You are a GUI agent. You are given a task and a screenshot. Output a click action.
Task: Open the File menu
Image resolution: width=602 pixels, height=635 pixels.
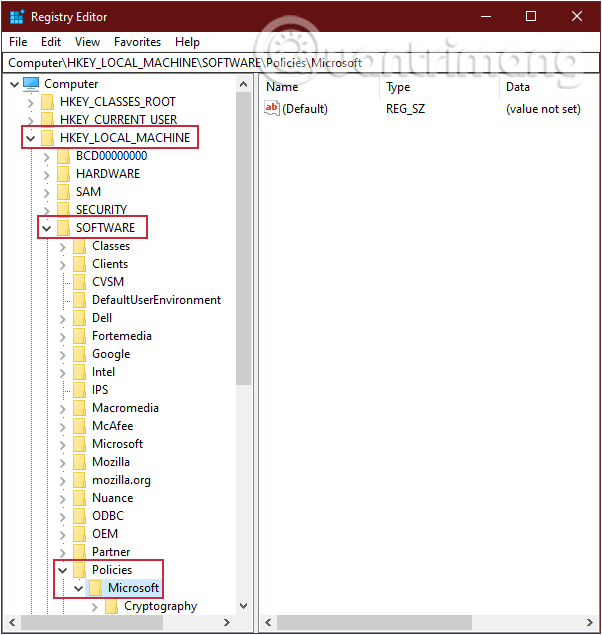(x=18, y=42)
